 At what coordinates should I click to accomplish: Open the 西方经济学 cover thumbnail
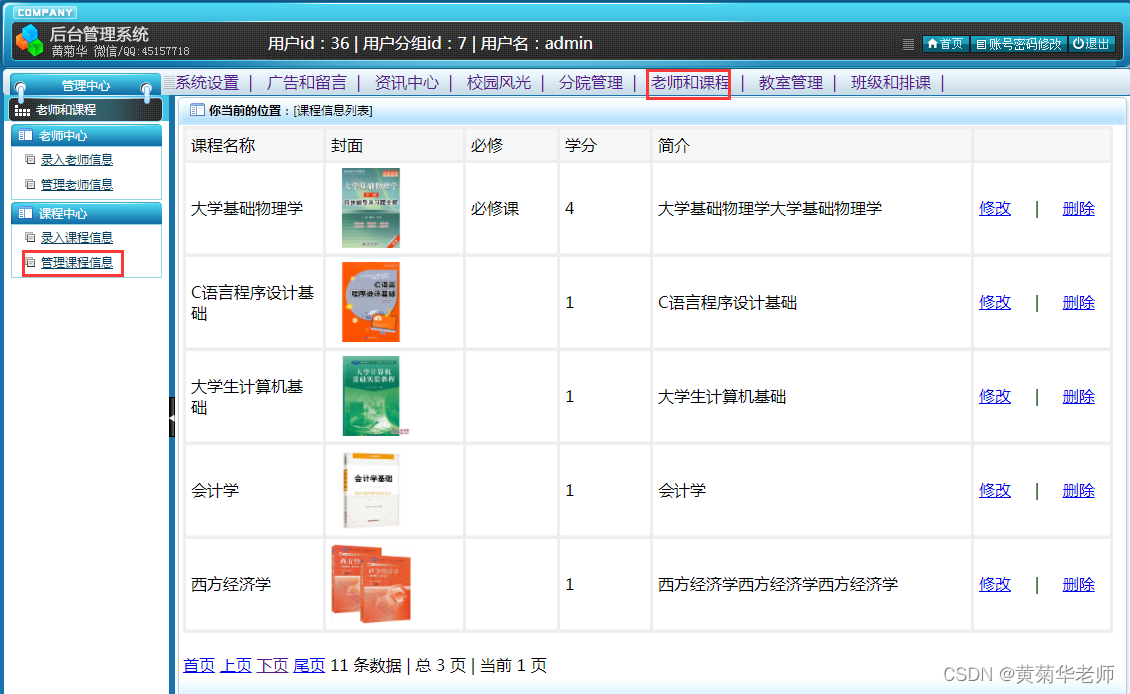(x=371, y=584)
